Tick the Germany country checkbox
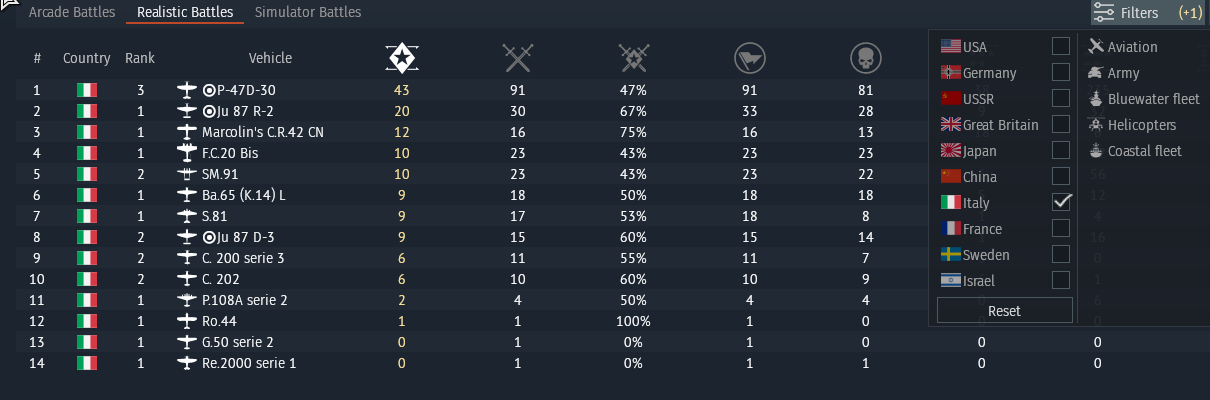Image resolution: width=1210 pixels, height=400 pixels. click(1061, 72)
